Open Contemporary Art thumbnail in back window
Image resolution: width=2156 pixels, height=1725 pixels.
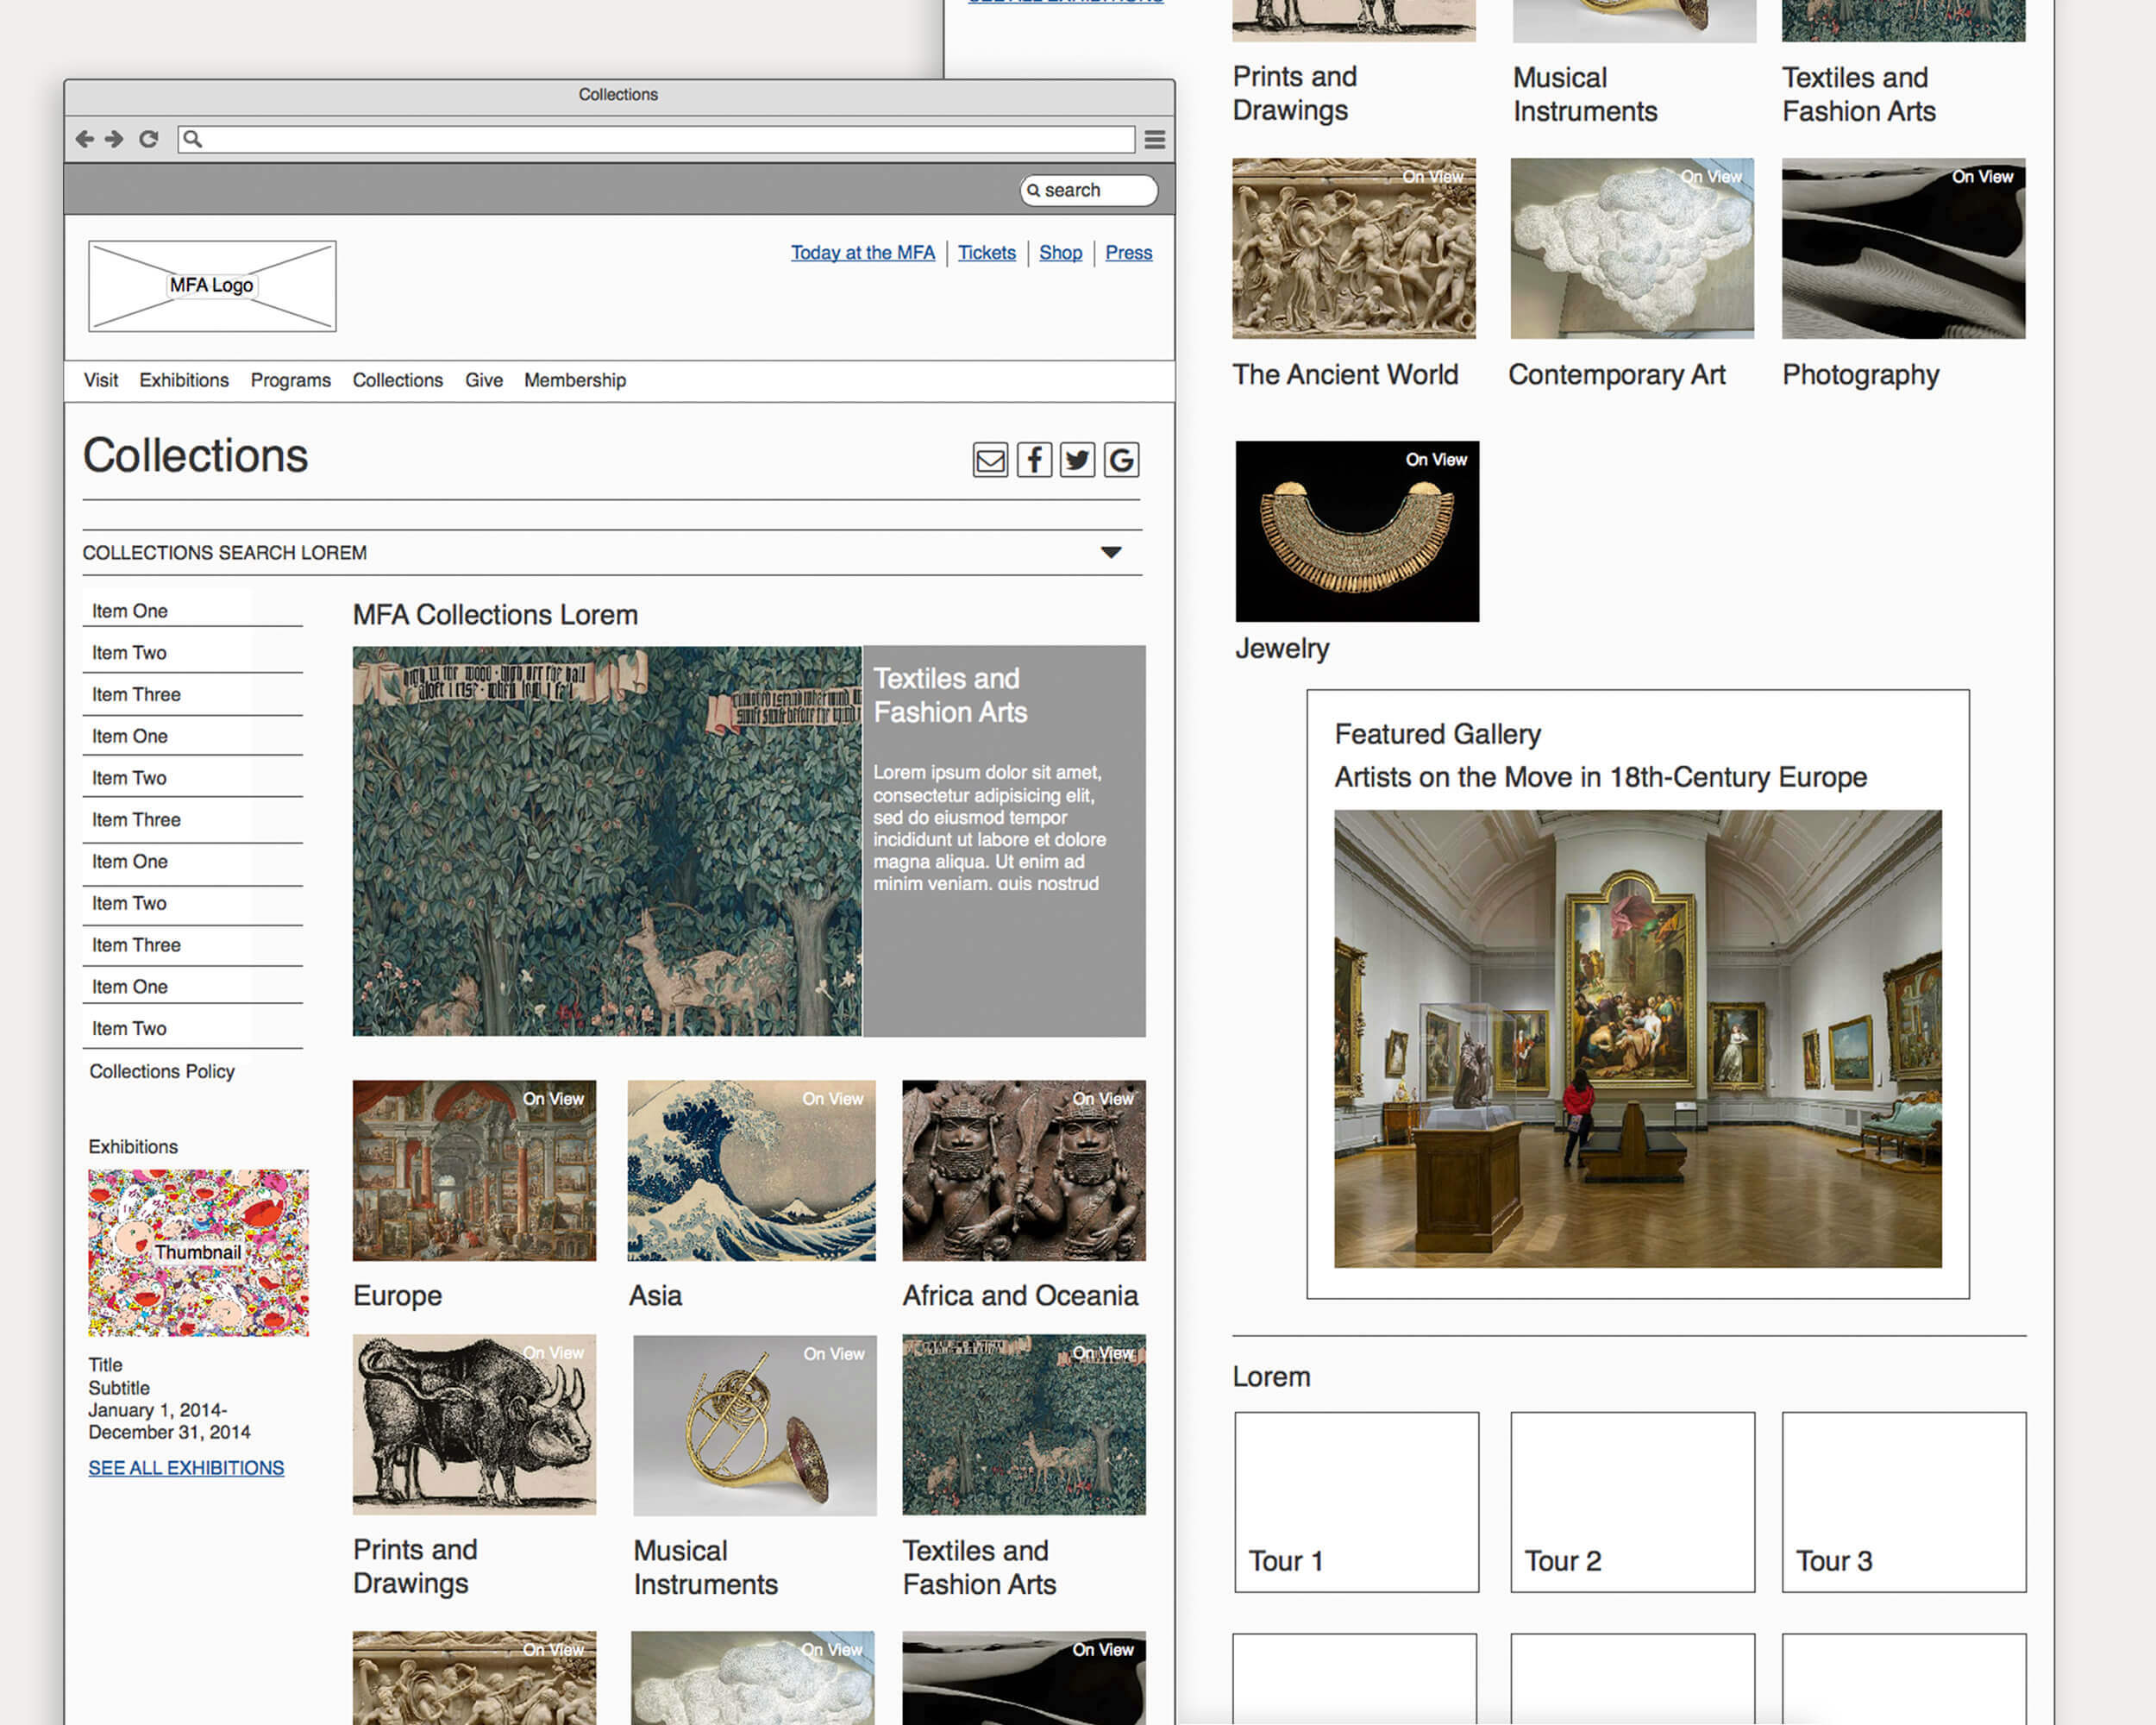[x=1632, y=248]
